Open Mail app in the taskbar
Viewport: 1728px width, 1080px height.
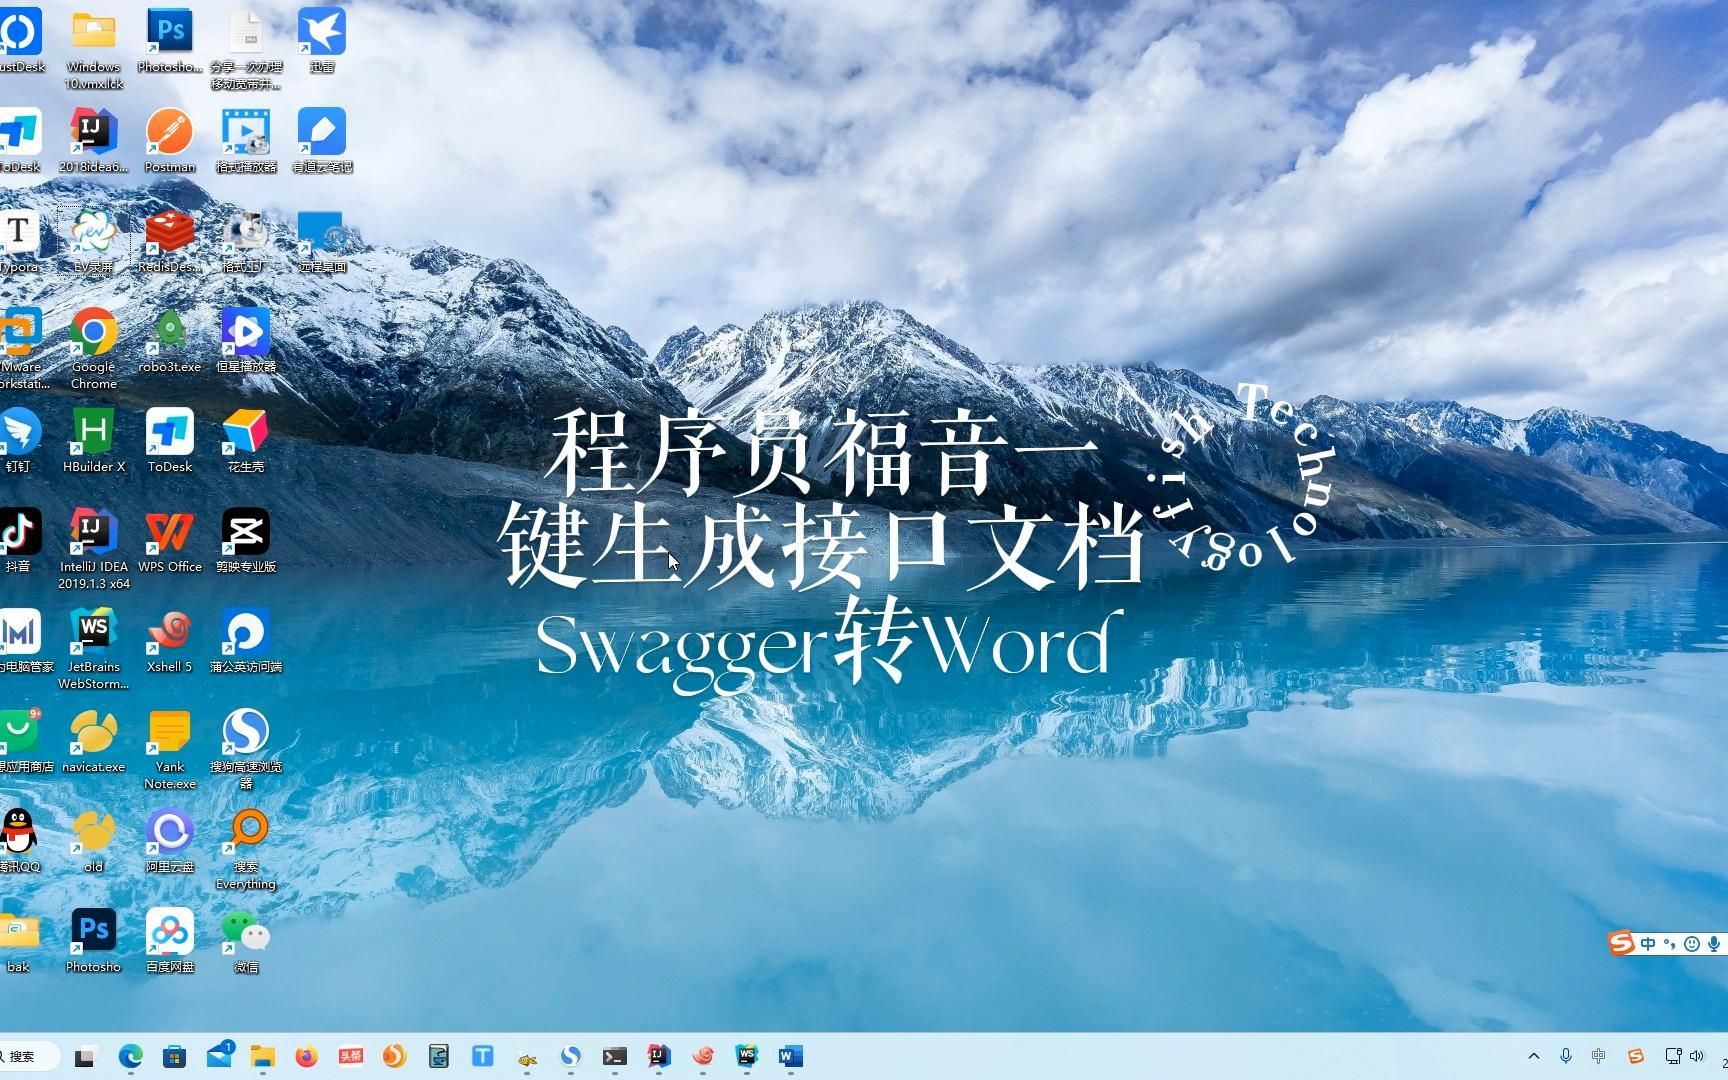pyautogui.click(x=218, y=1056)
